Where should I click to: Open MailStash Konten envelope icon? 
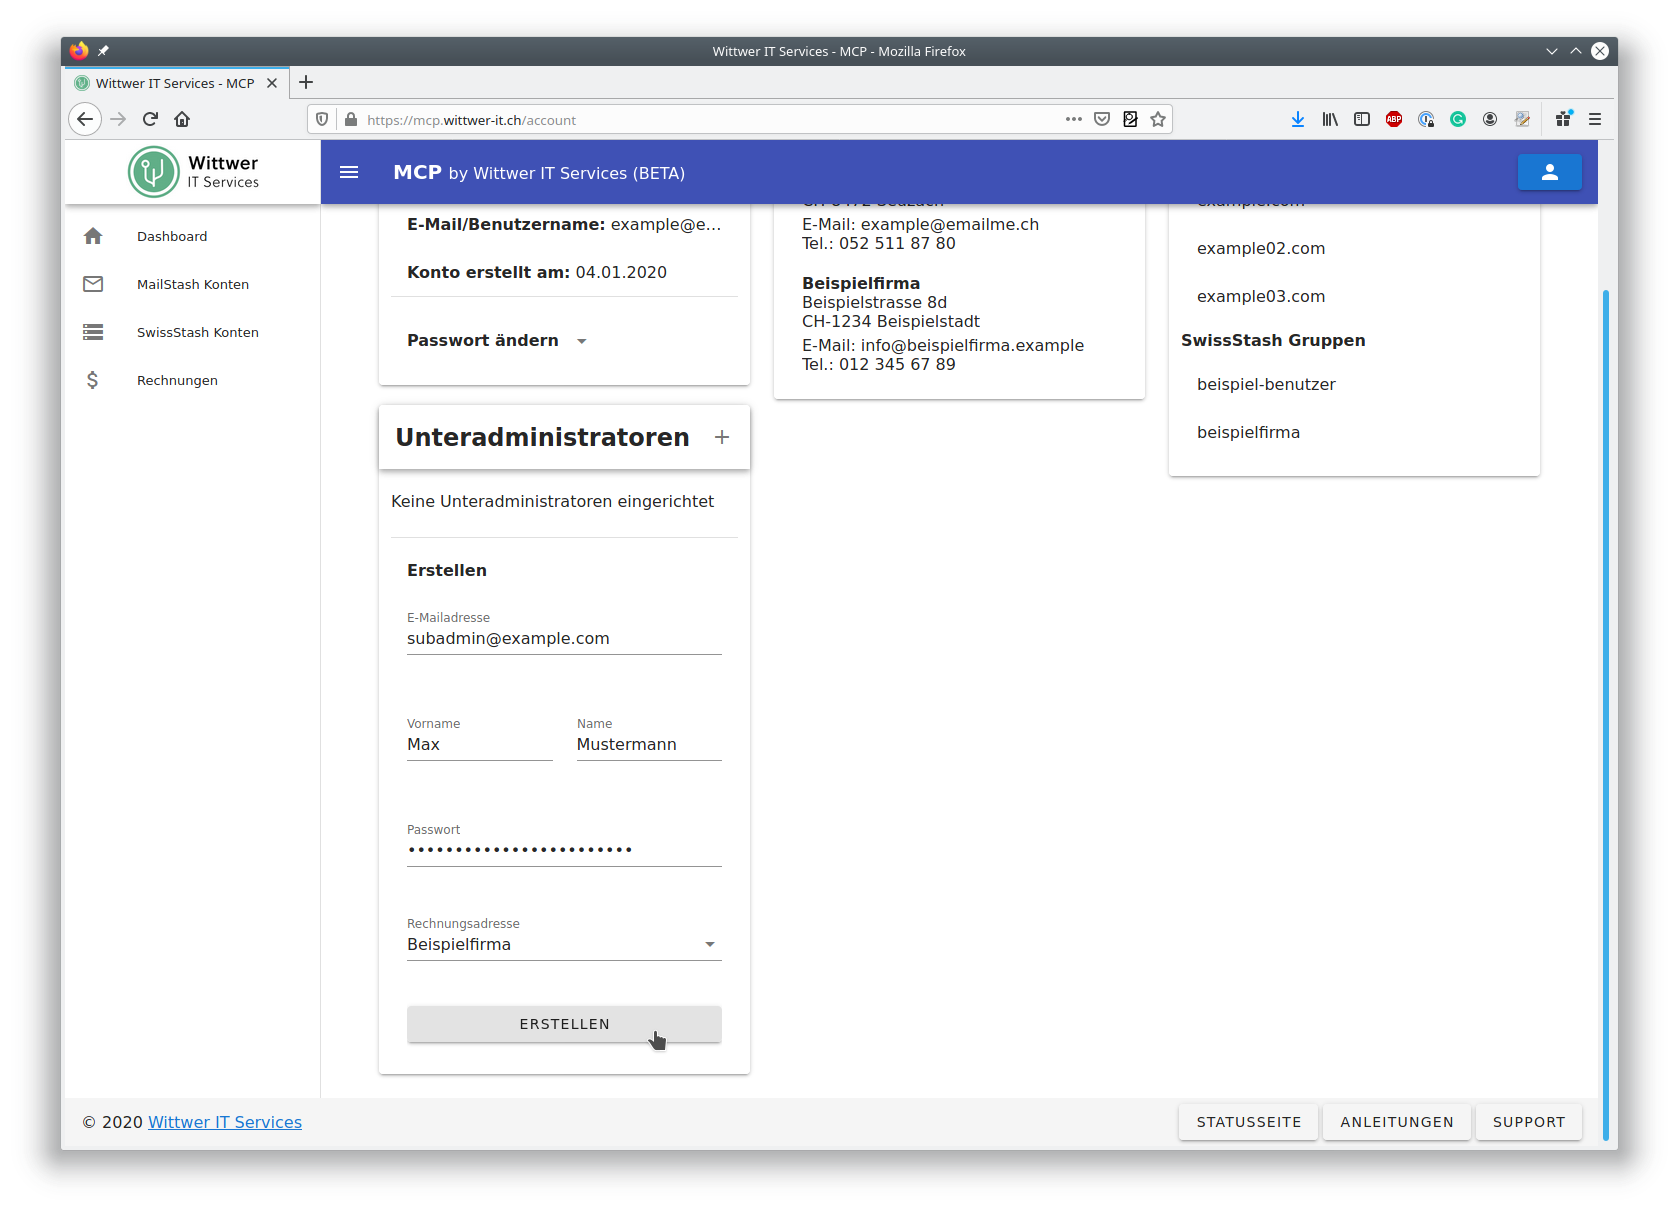coord(93,284)
